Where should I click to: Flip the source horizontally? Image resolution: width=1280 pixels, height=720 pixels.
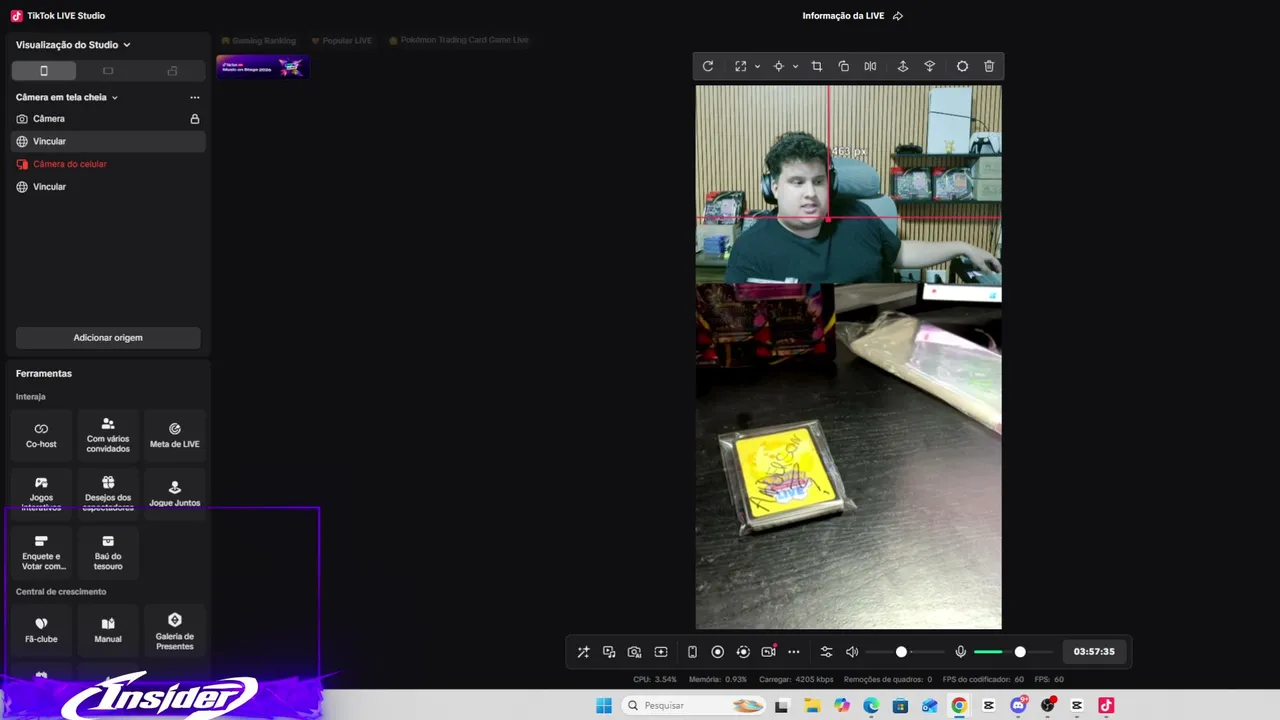point(870,66)
